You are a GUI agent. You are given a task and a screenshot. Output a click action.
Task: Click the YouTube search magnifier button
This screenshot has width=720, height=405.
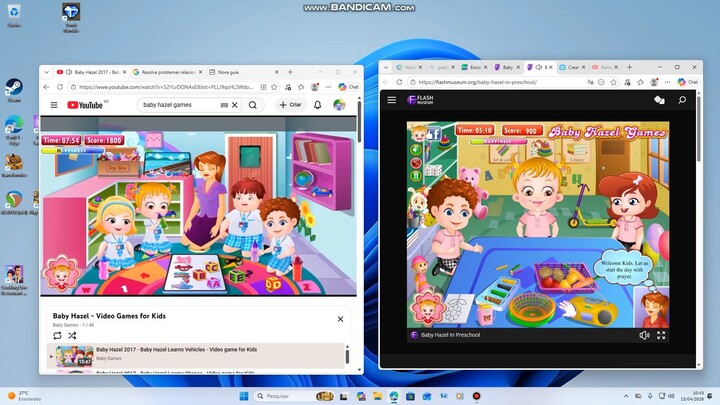coord(253,105)
